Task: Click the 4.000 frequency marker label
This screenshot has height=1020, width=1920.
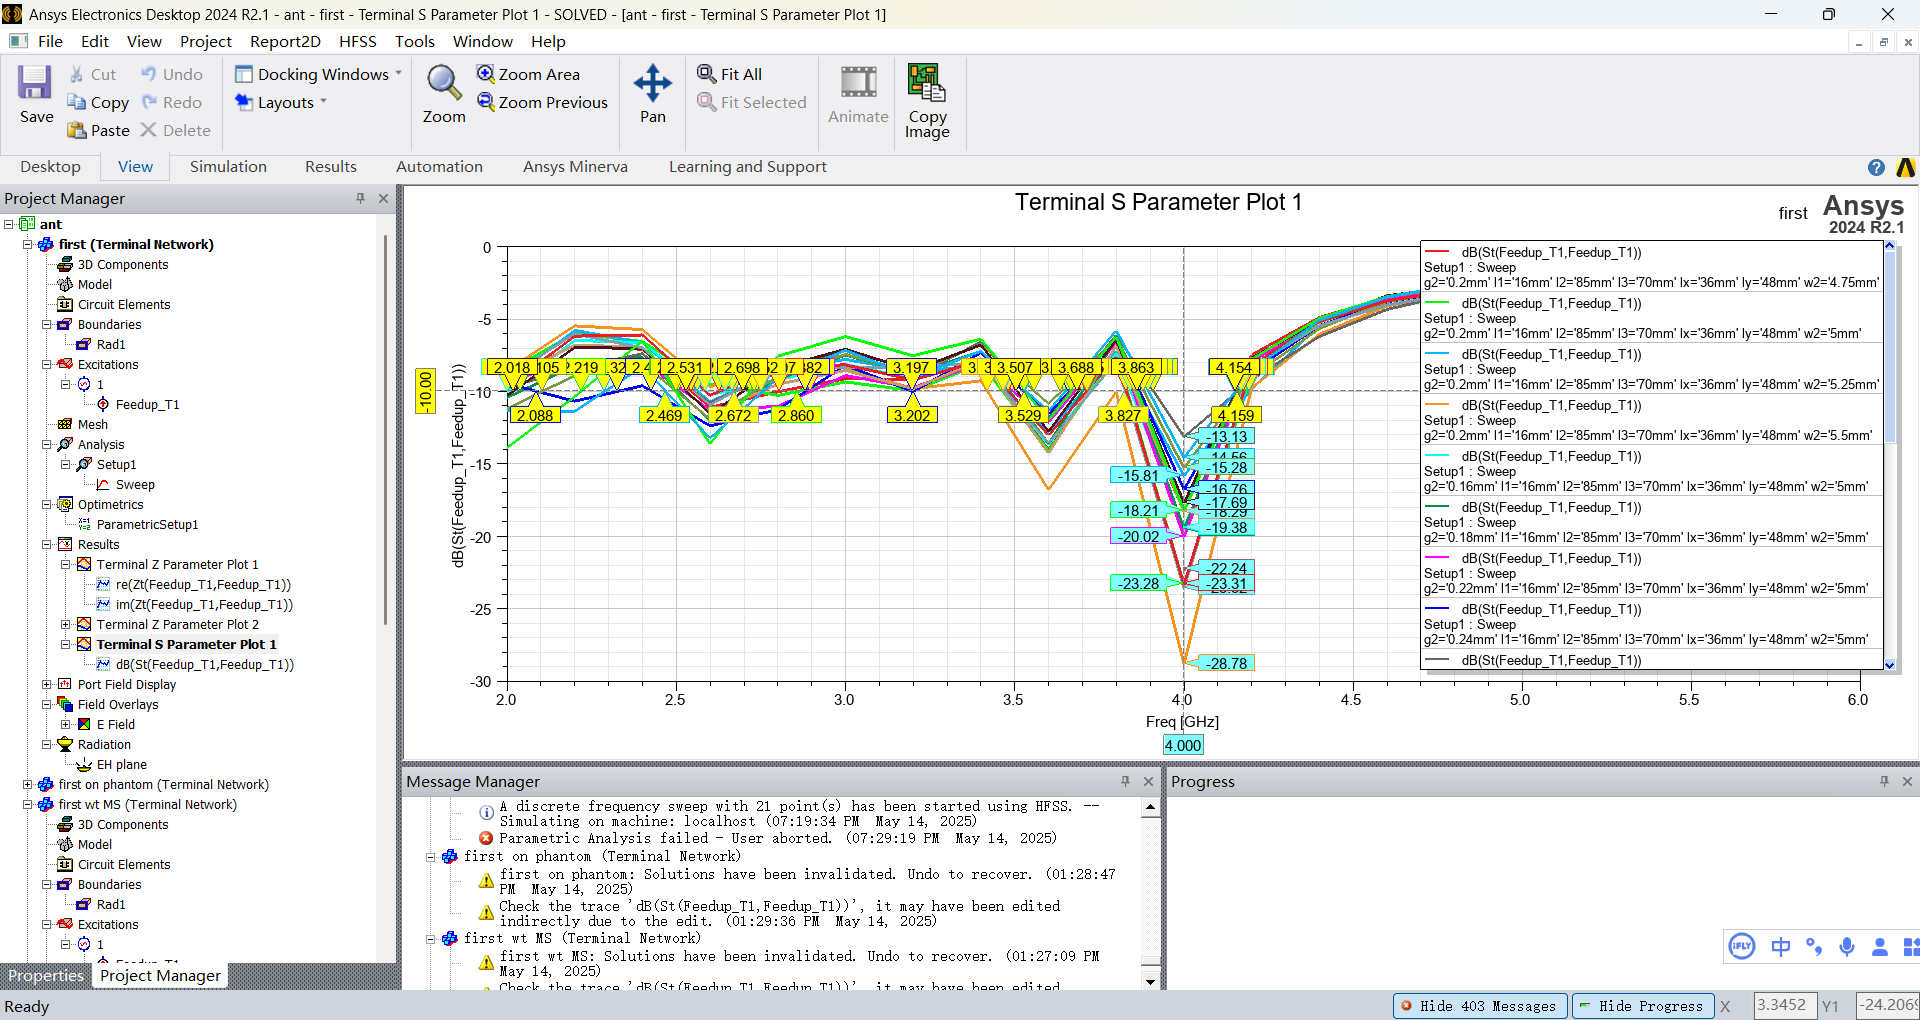Action: tap(1183, 745)
